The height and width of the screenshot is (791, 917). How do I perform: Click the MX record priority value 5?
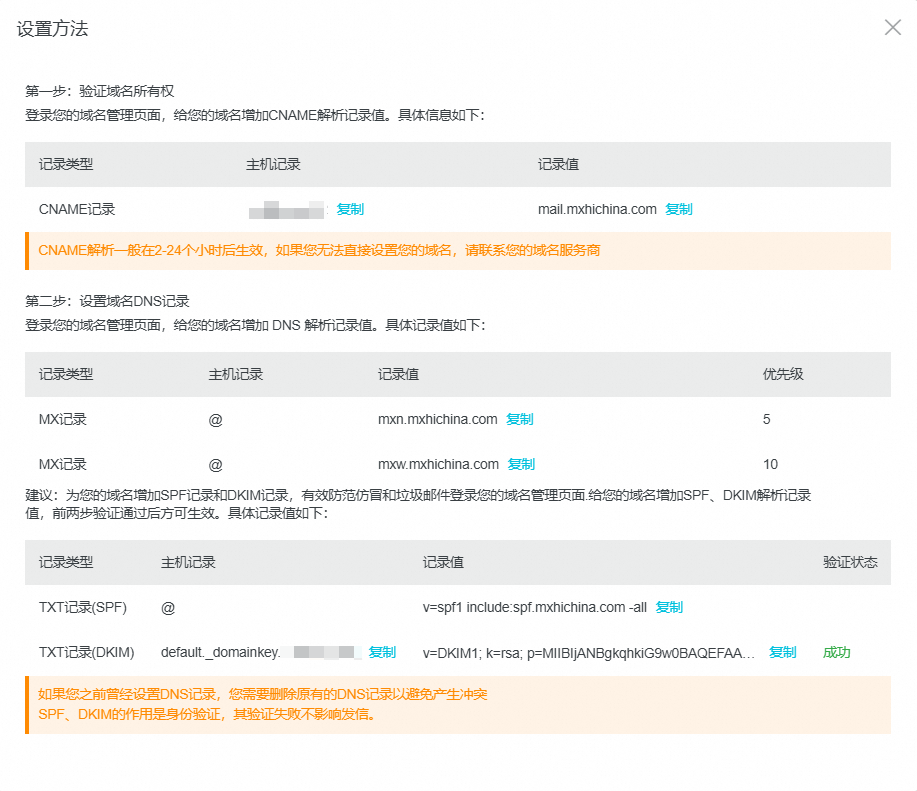tap(766, 419)
